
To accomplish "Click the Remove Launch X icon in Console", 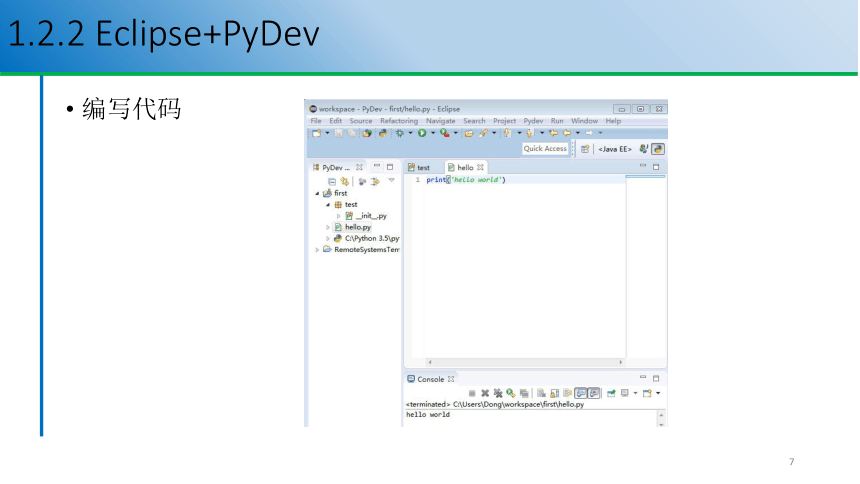I will [x=485, y=393].
